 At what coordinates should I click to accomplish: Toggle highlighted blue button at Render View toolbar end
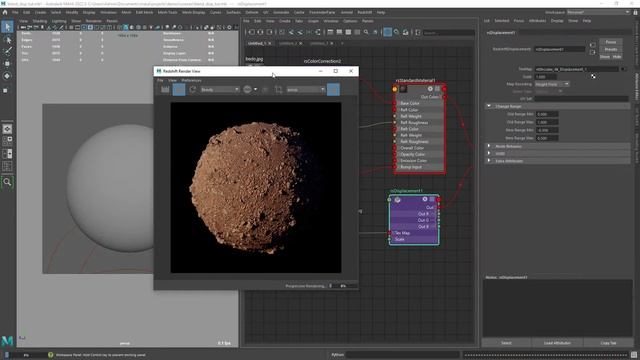(333, 89)
